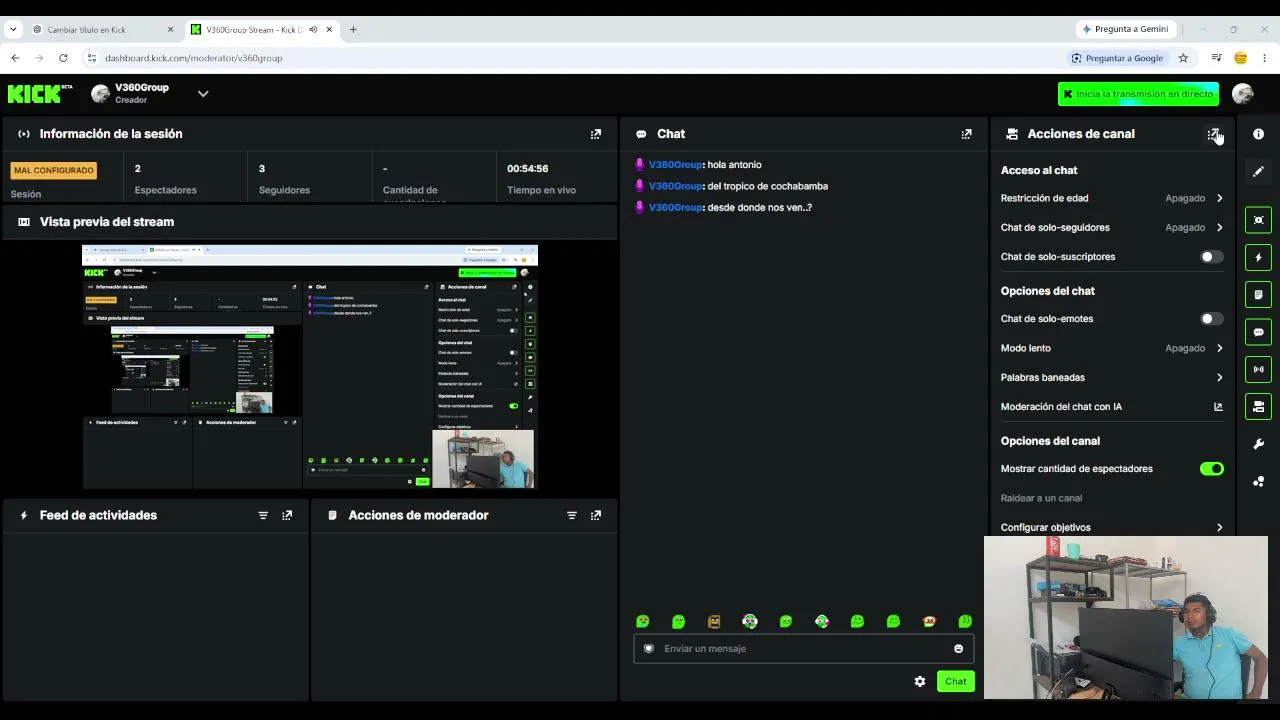Viewport: 1280px width, 720px height.
Task: Open Palabras baneadas settings
Action: [x=1112, y=378]
